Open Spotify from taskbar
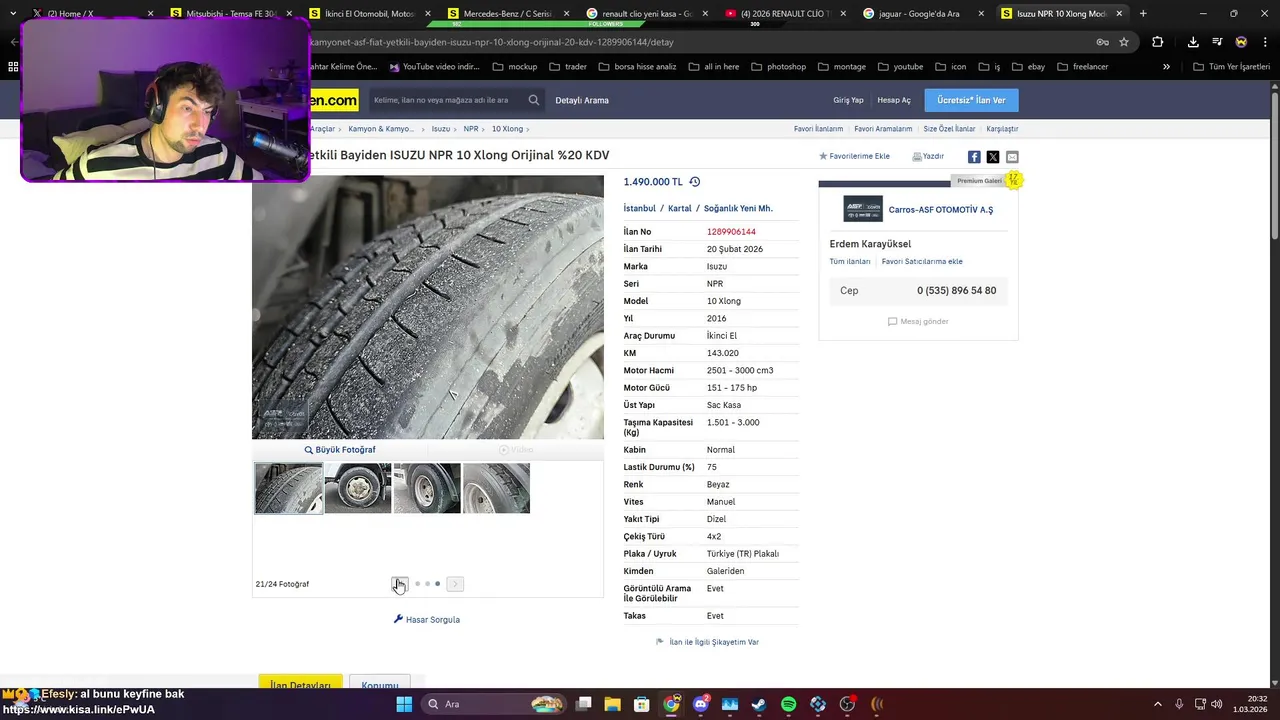1280x720 pixels. tap(788, 704)
